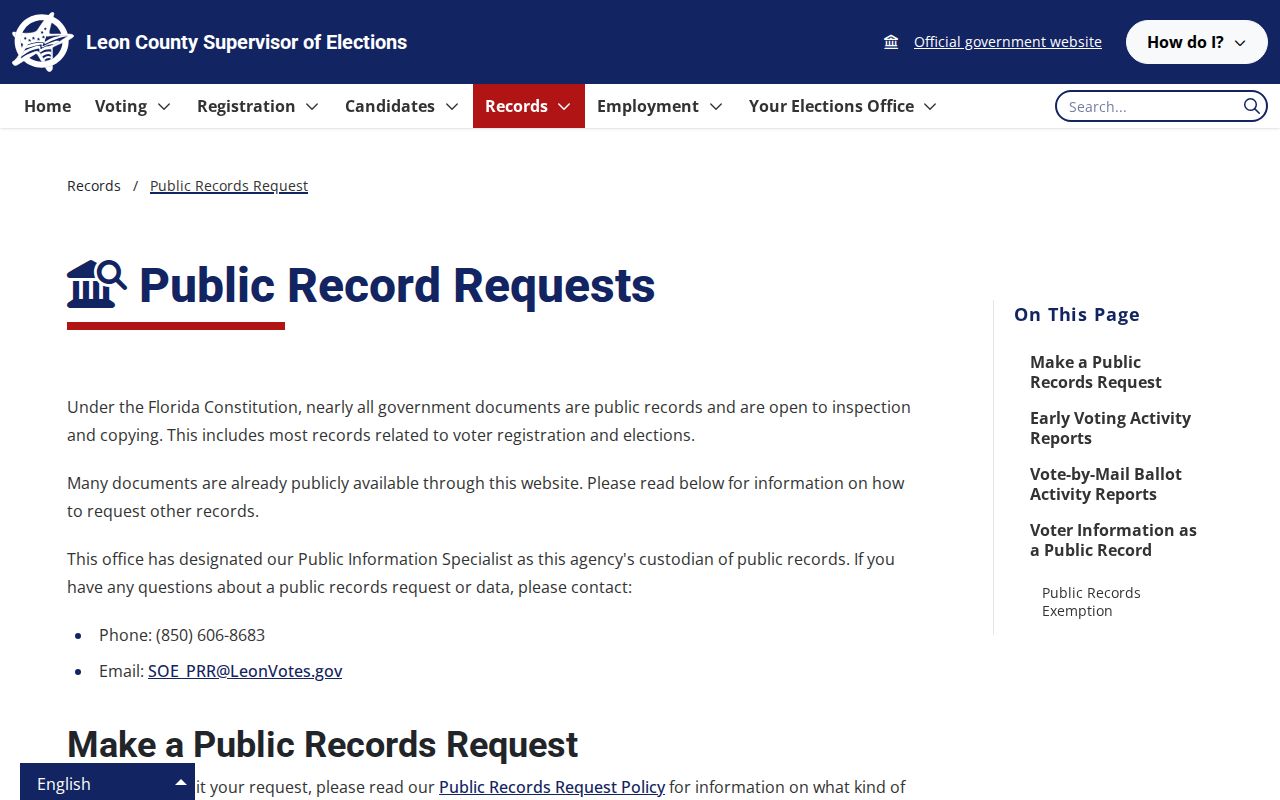The width and height of the screenshot is (1280, 800).
Task: Click the government building icon in header
Action: click(891, 42)
